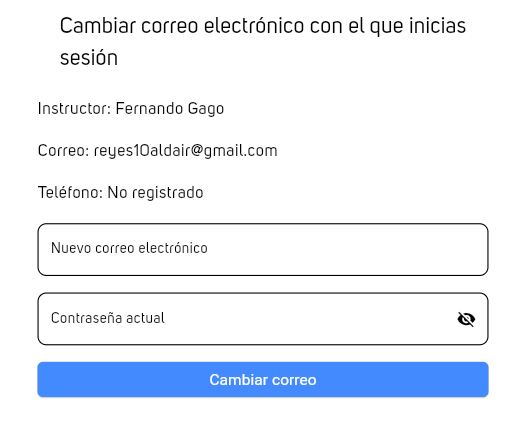
Task: Click the Nuevo correo electrónico placeholder text
Action: coord(129,248)
